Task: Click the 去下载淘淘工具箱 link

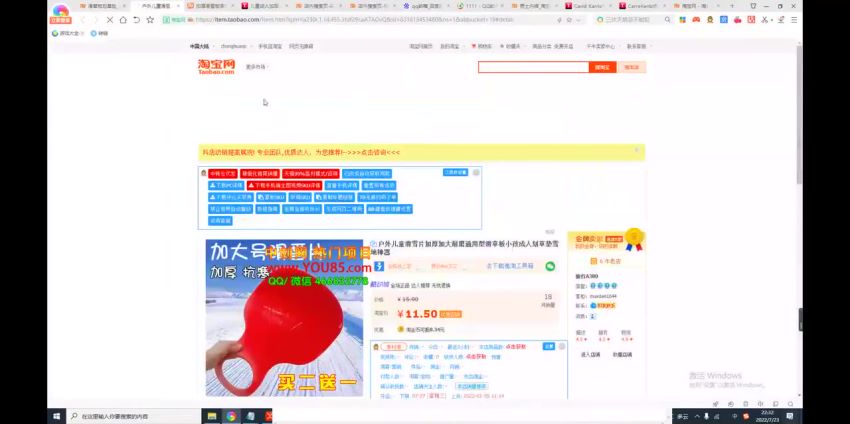Action: (x=510, y=266)
